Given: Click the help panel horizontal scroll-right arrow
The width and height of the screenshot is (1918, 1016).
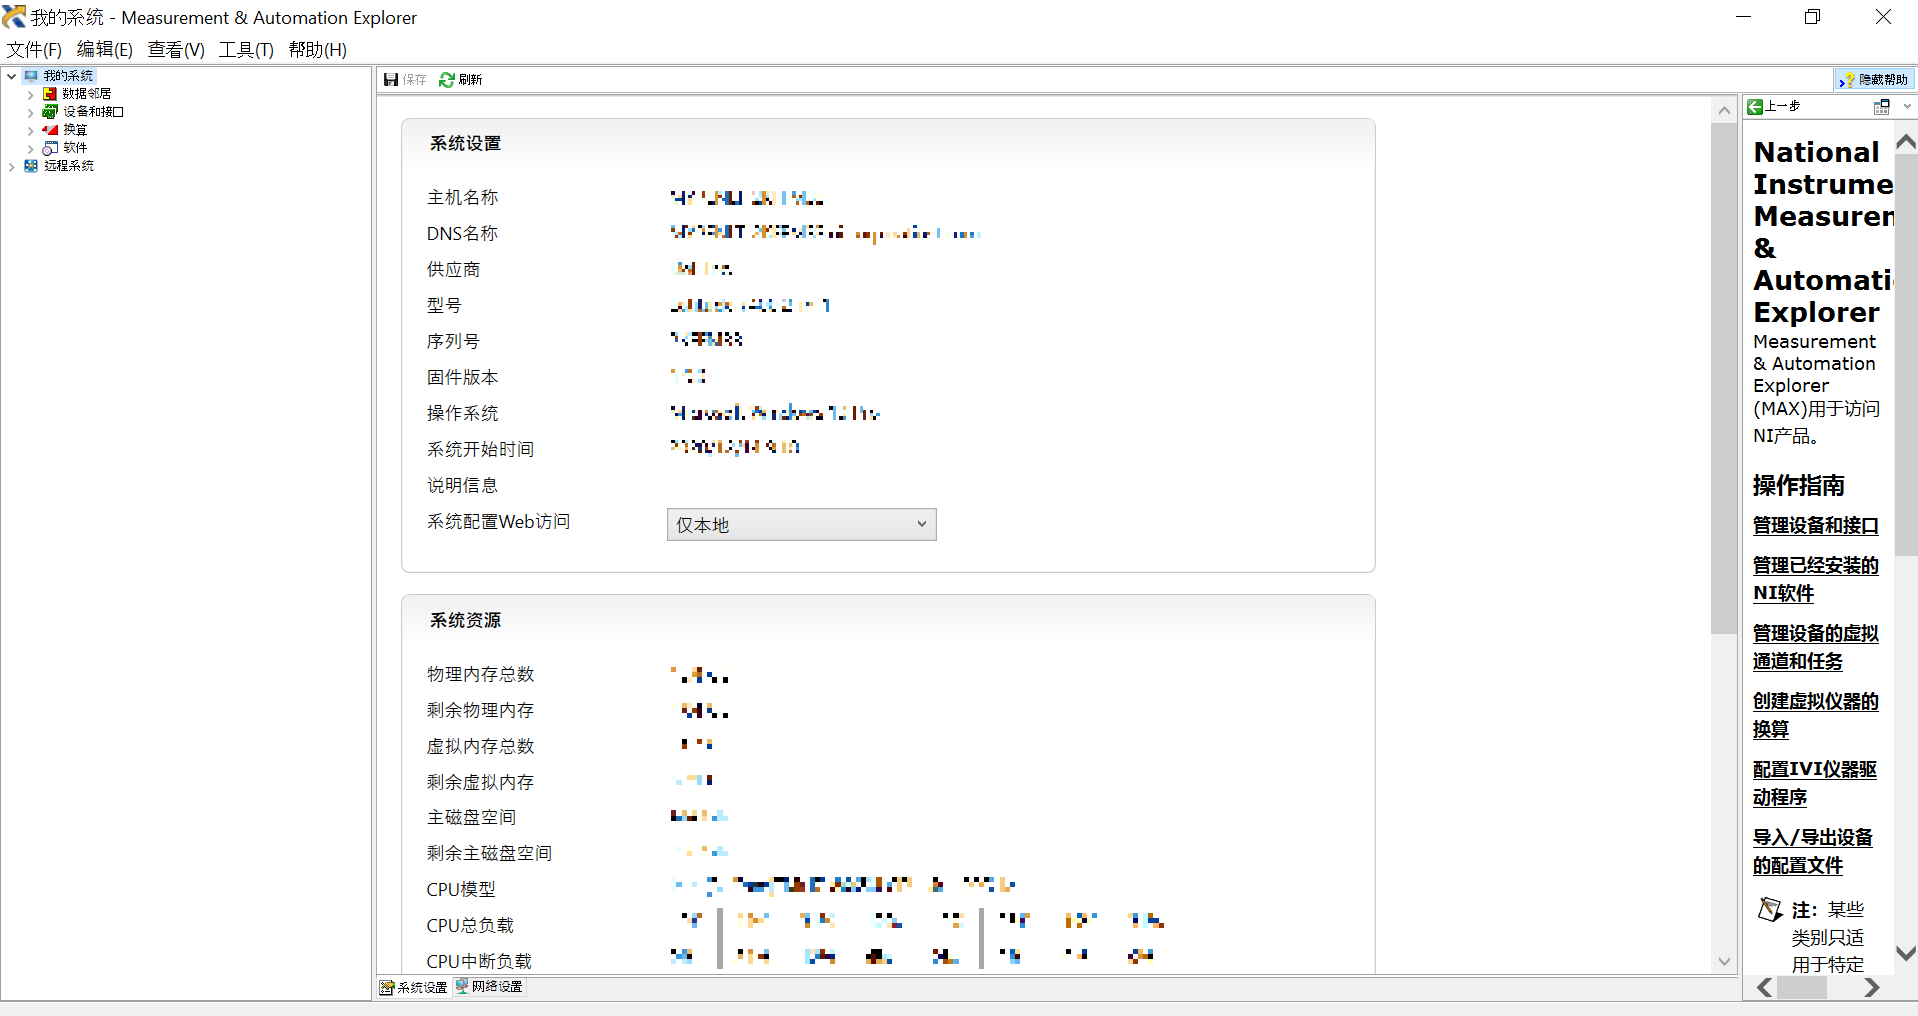Looking at the screenshot, I should [x=1871, y=988].
